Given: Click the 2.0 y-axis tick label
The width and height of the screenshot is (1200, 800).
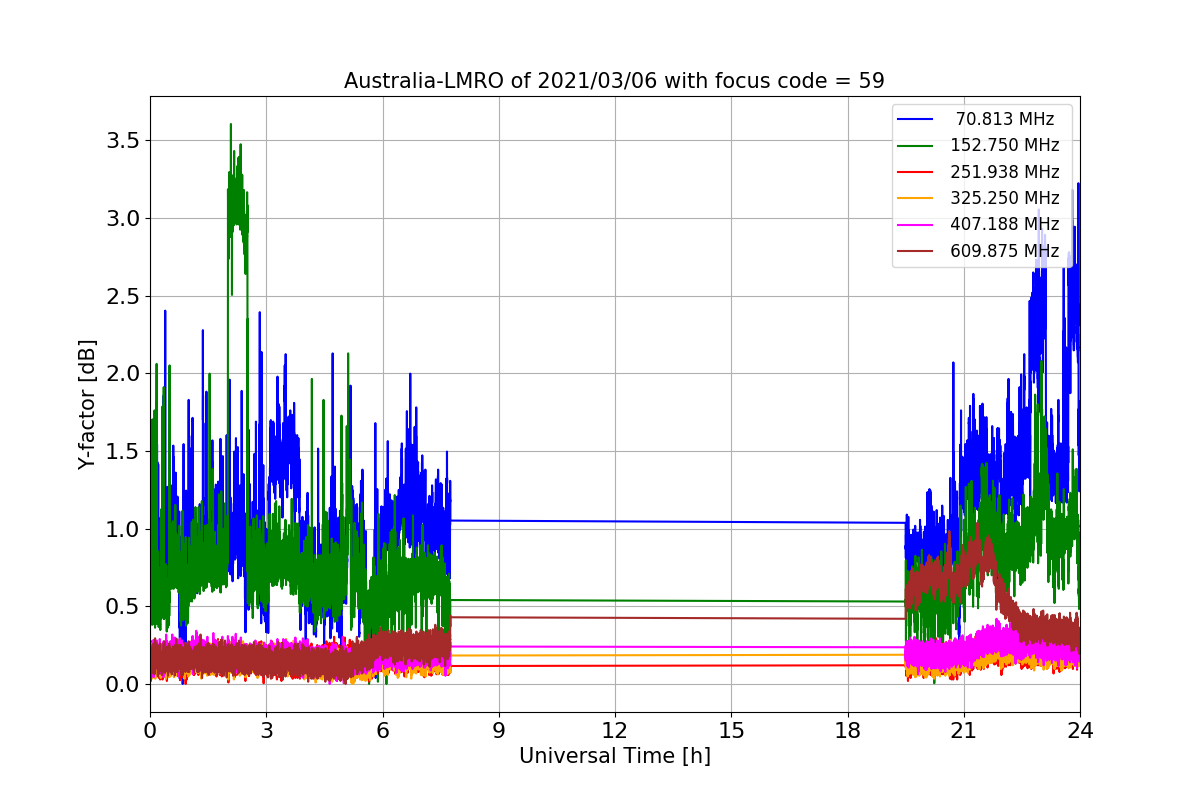Looking at the screenshot, I should [123, 373].
